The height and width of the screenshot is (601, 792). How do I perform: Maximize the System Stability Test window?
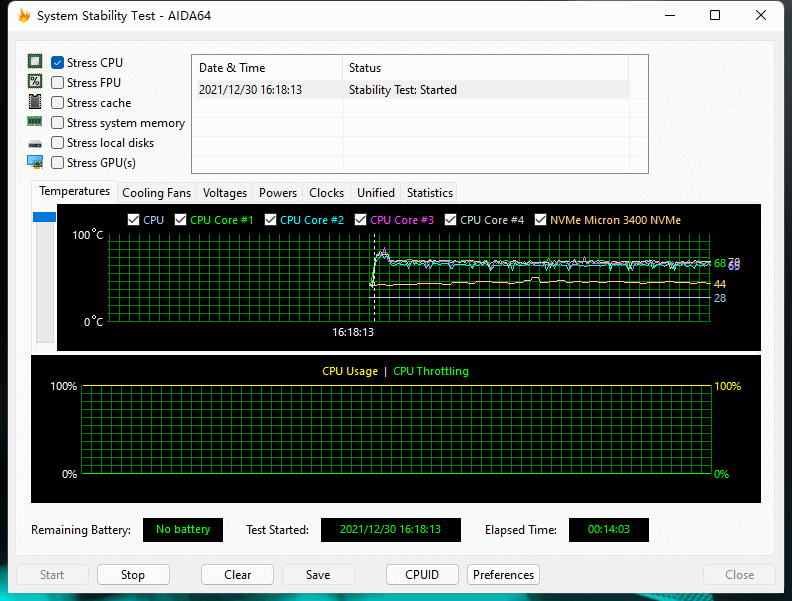coord(715,16)
